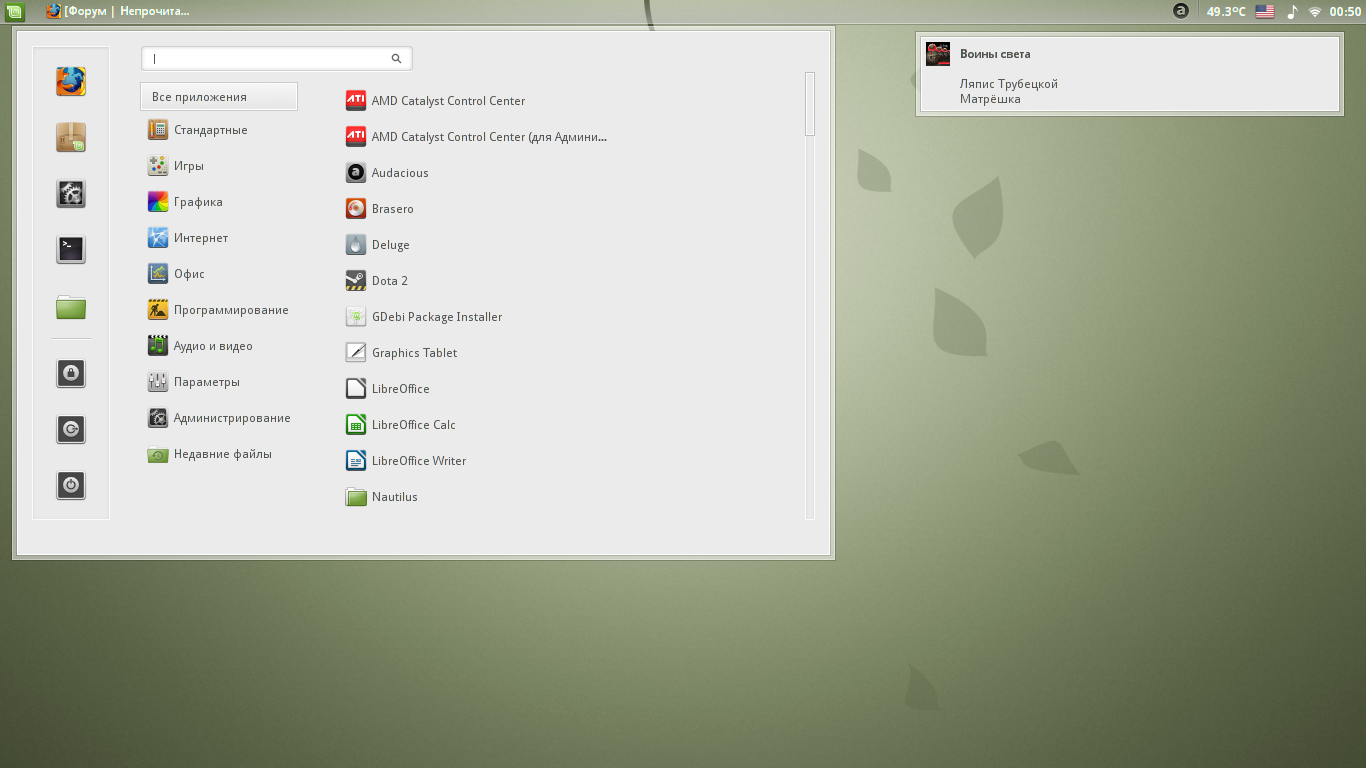Open the Wi-Fi network applet
The height and width of the screenshot is (768, 1366).
pos(1315,12)
